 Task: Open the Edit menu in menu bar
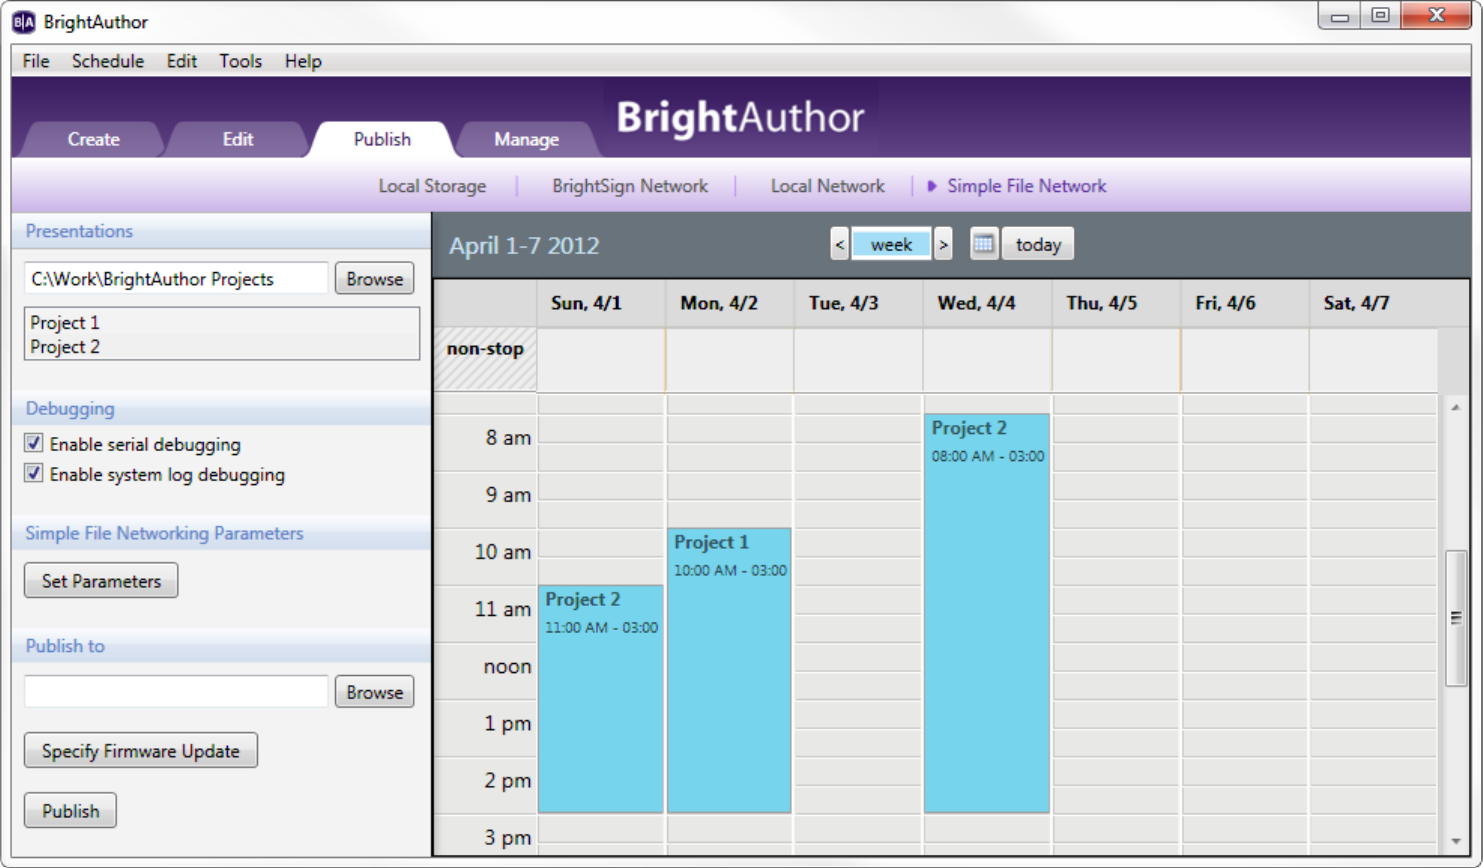click(182, 61)
